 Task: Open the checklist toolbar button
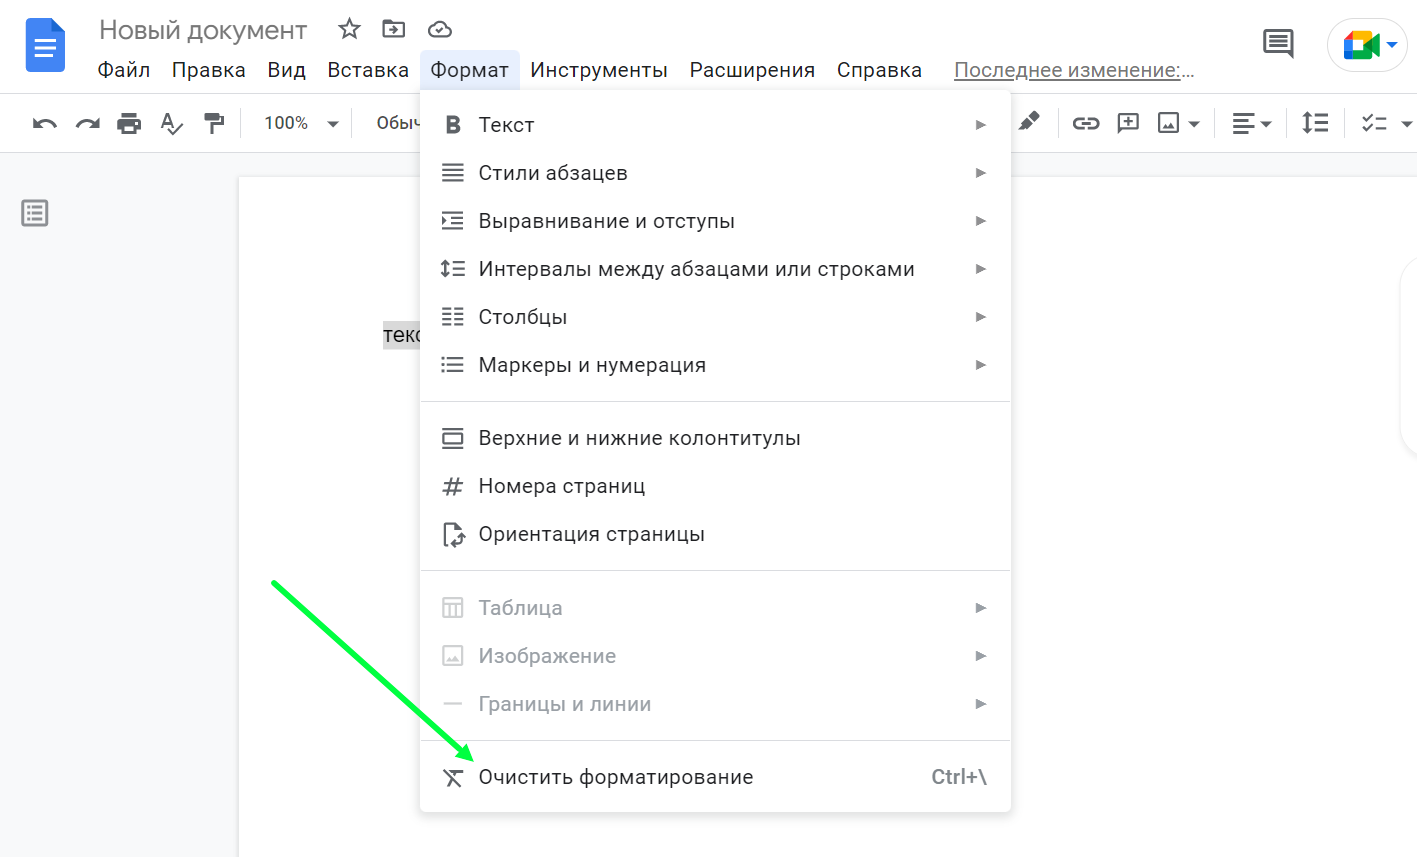[x=1375, y=123]
